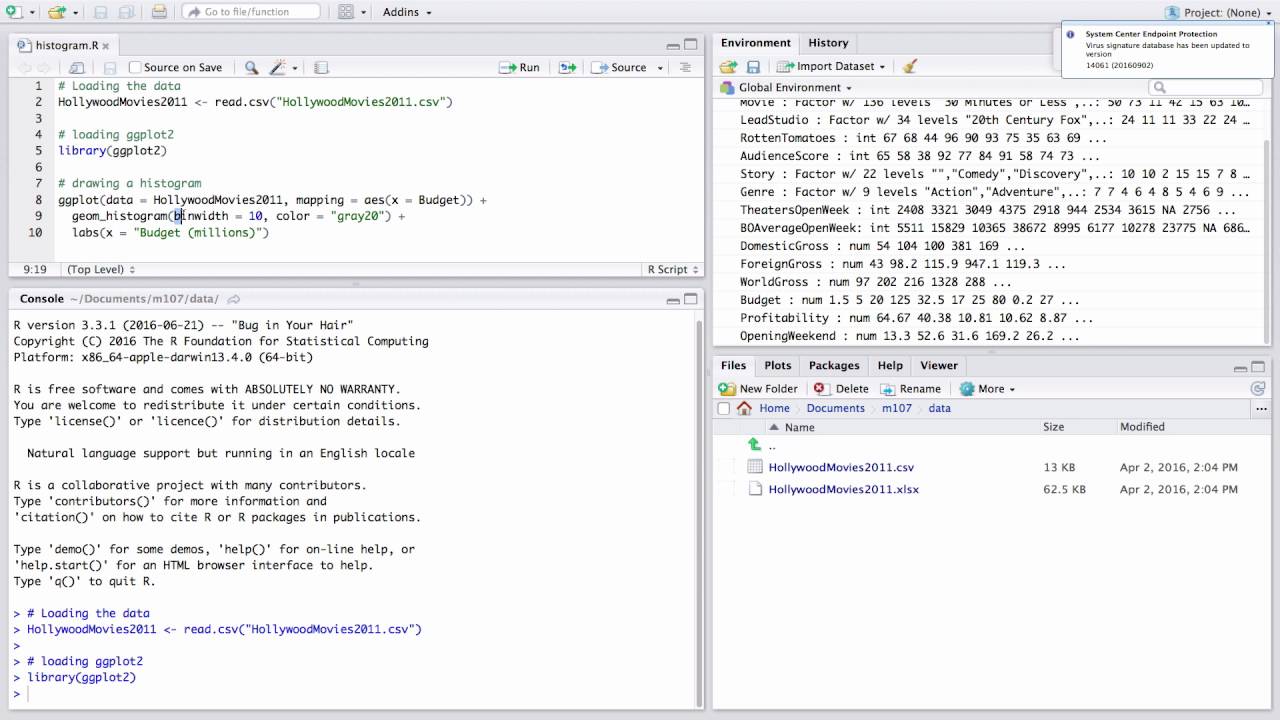The width and height of the screenshot is (1280, 720).
Task: Sort files by Name column header
Action: coord(800,427)
